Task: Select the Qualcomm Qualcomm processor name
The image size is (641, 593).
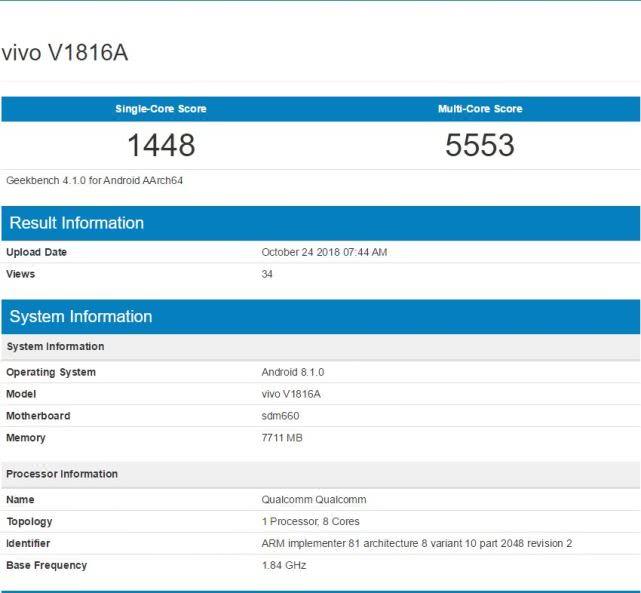Action: [x=314, y=499]
